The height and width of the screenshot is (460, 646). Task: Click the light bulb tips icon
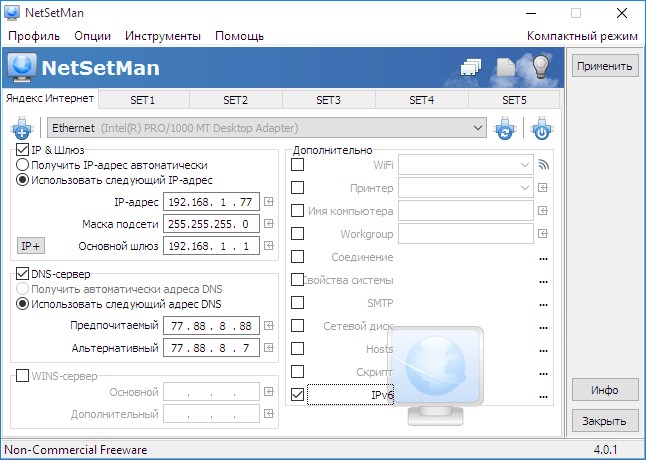[x=541, y=67]
